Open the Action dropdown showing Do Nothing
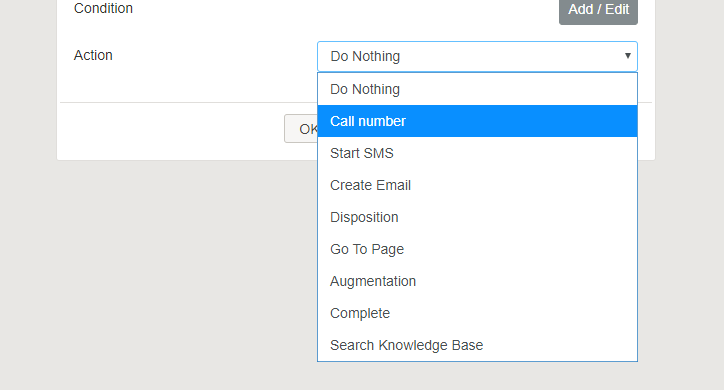The height and width of the screenshot is (390, 724). (477, 56)
